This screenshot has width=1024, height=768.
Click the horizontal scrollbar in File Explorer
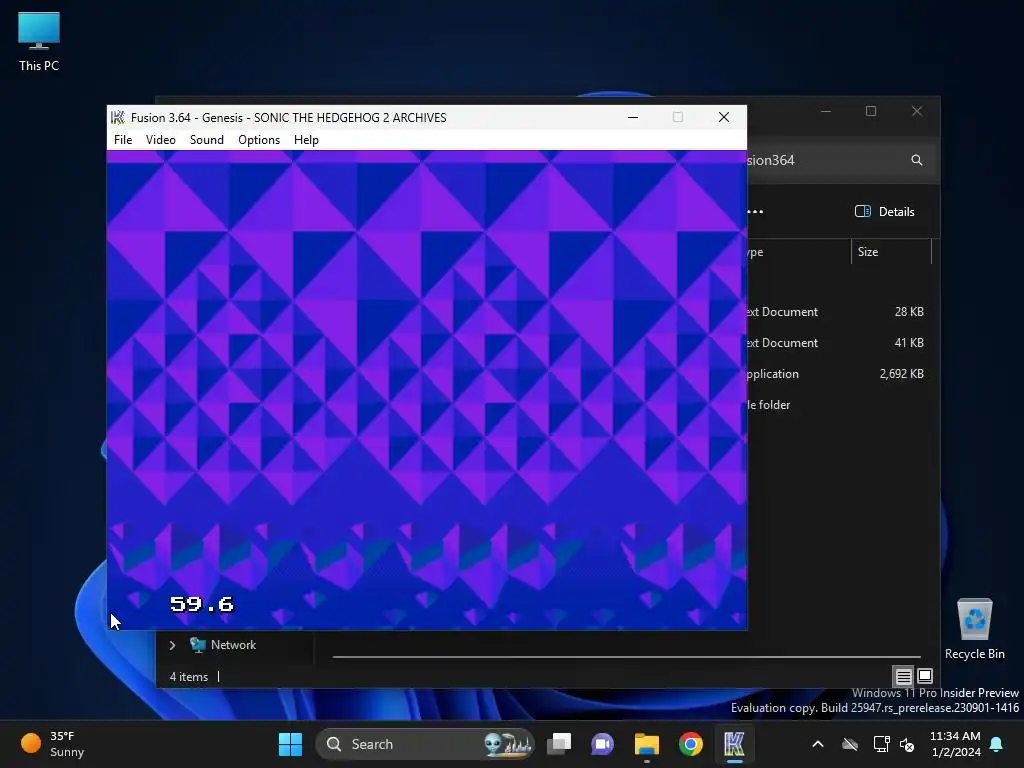coord(626,657)
